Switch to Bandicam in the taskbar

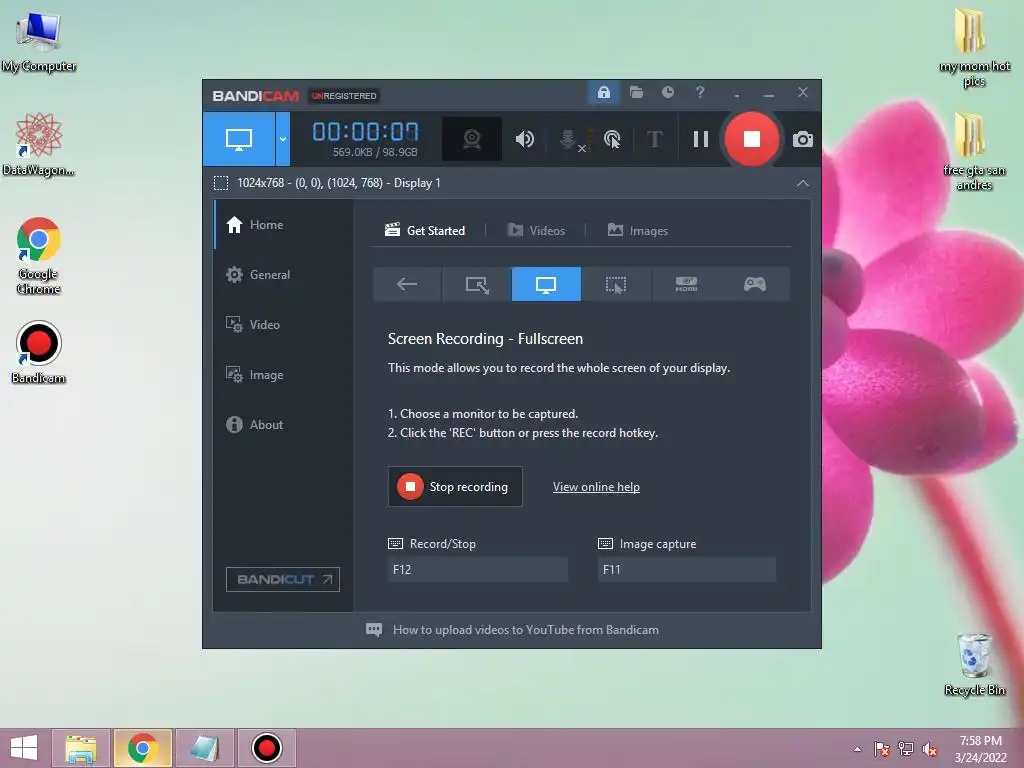point(266,748)
